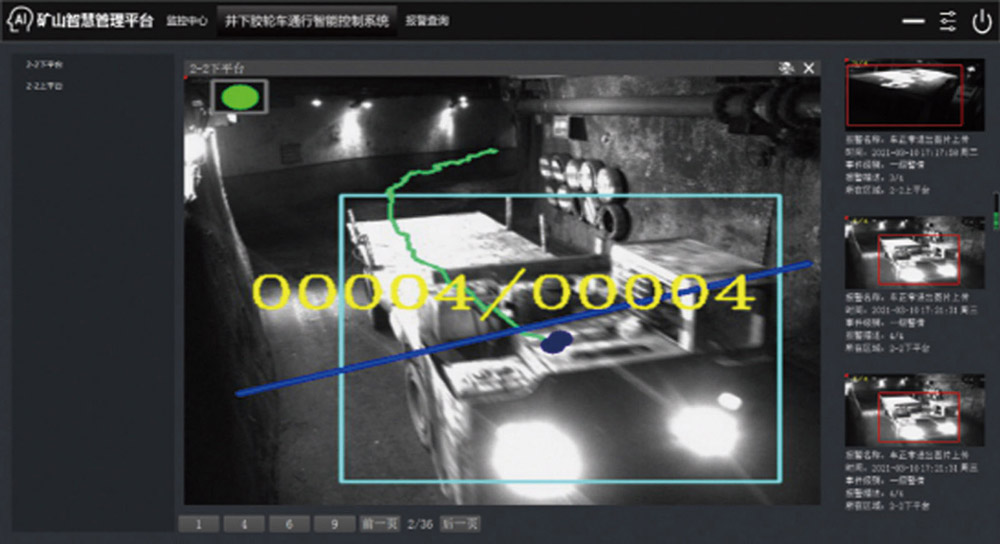
Task: Select 2-2下平台 in the camera list
Action: click(x=44, y=65)
